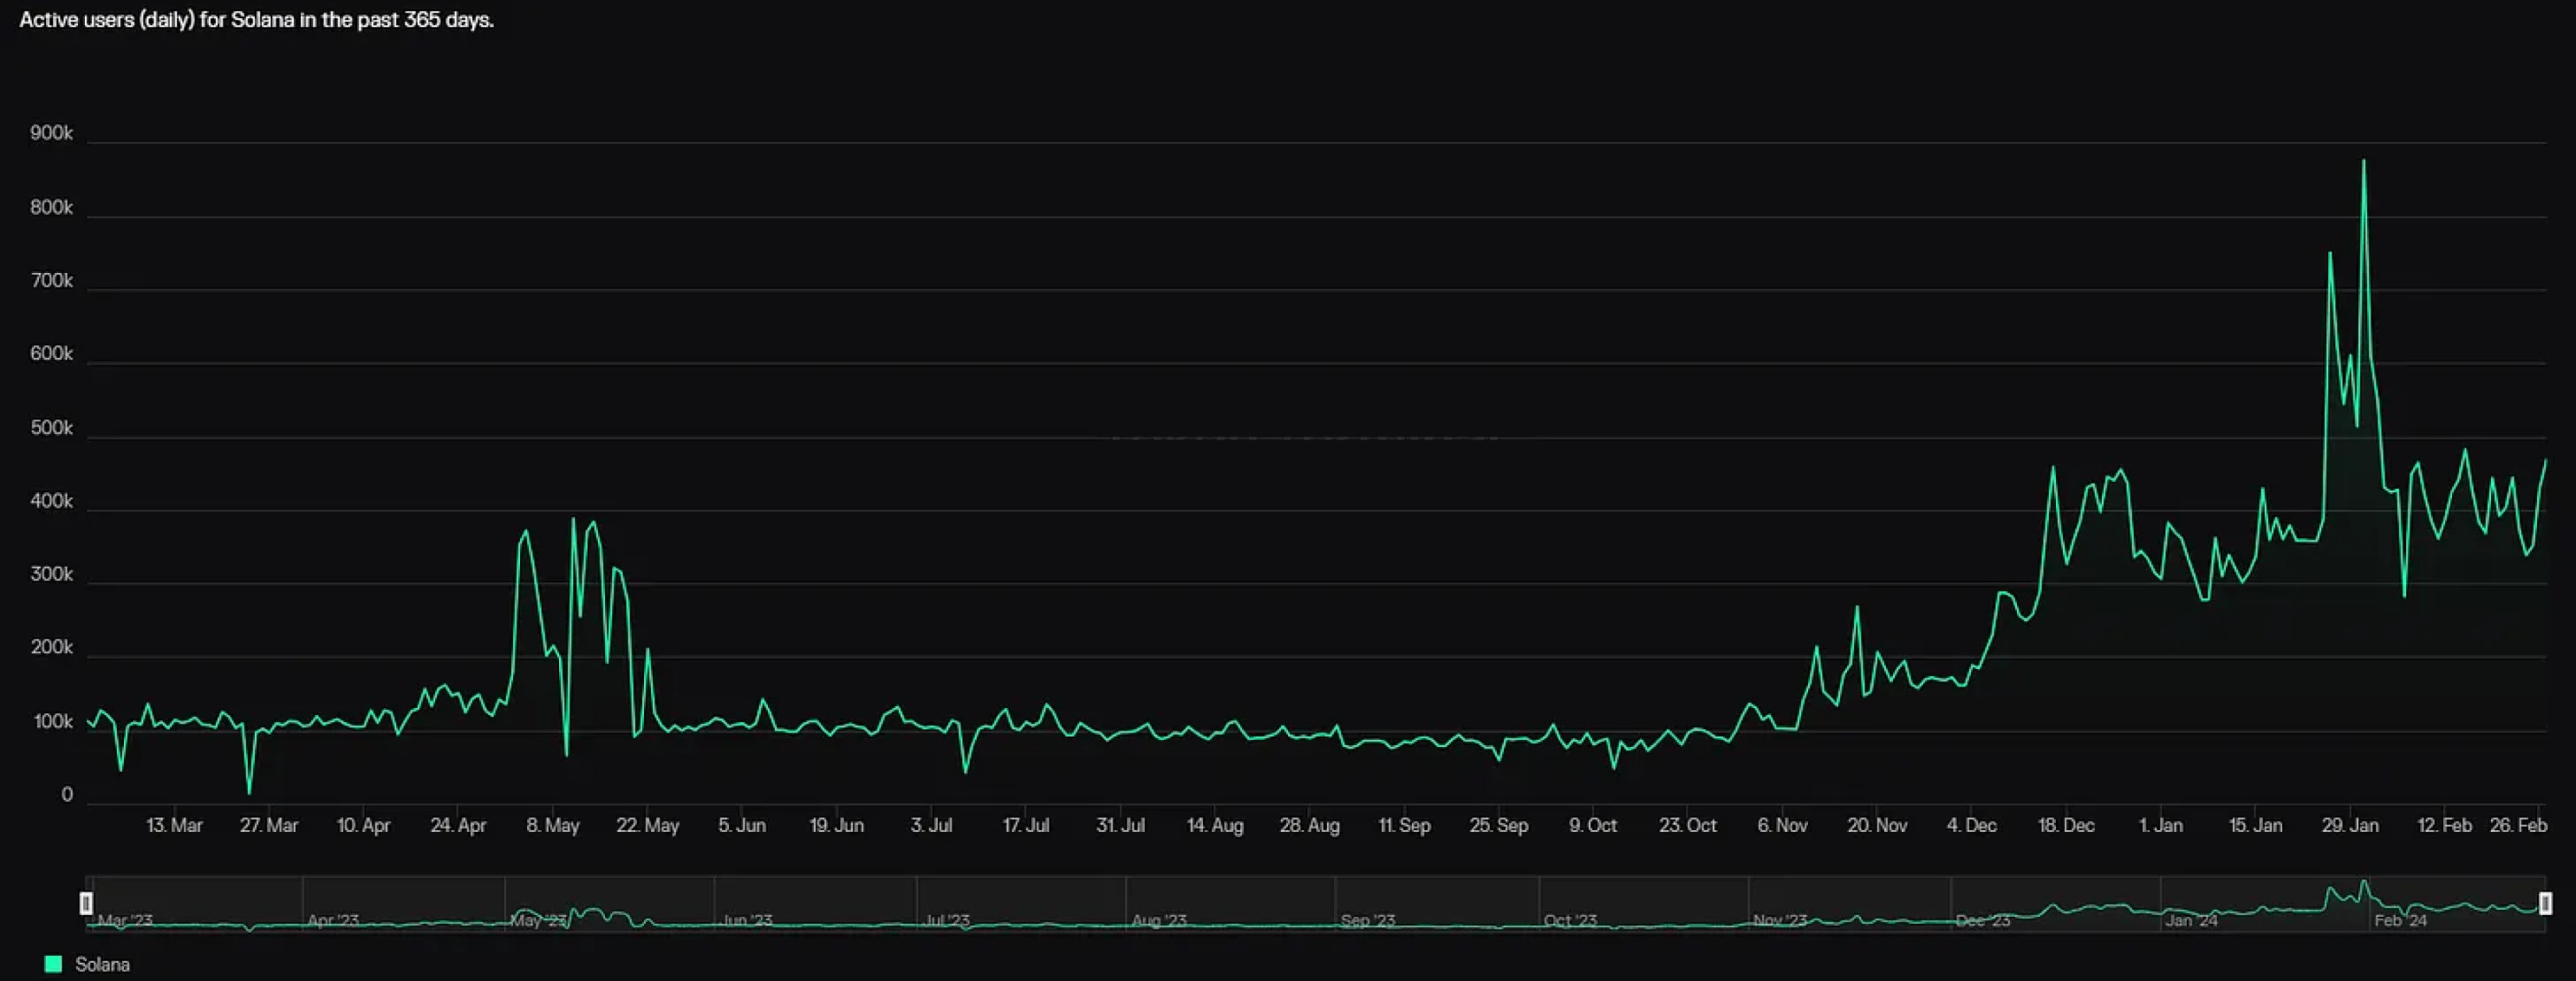Viewport: 2576px width, 981px height.
Task: Jump navigator to Jun '23 marker
Action: [x=746, y=920]
